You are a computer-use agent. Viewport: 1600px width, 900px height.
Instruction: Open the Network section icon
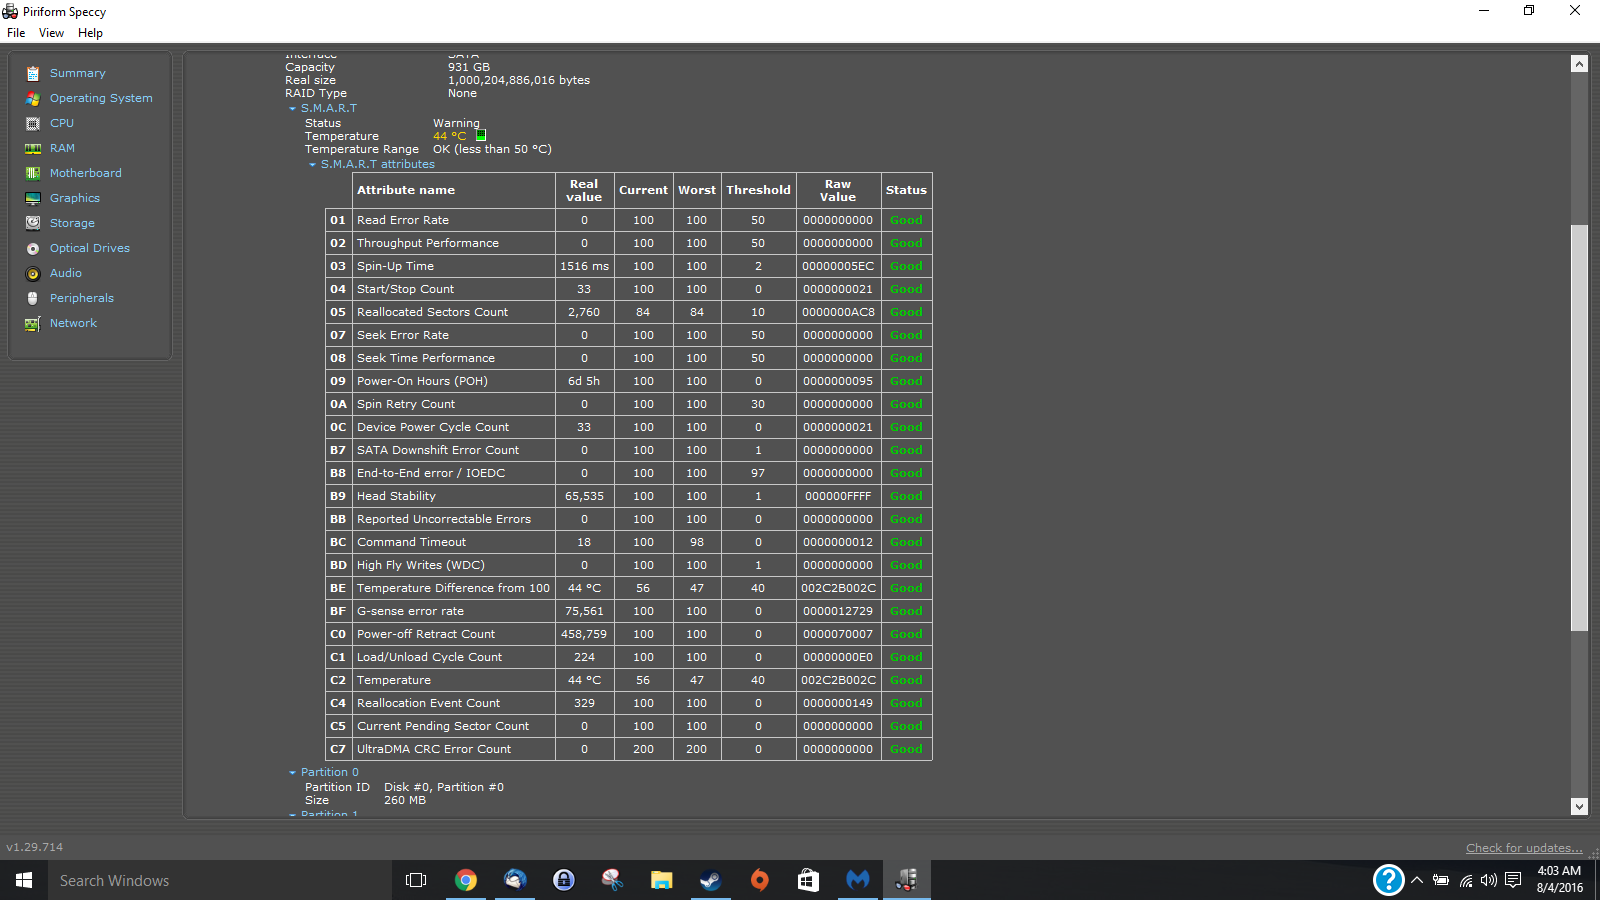[x=33, y=323]
